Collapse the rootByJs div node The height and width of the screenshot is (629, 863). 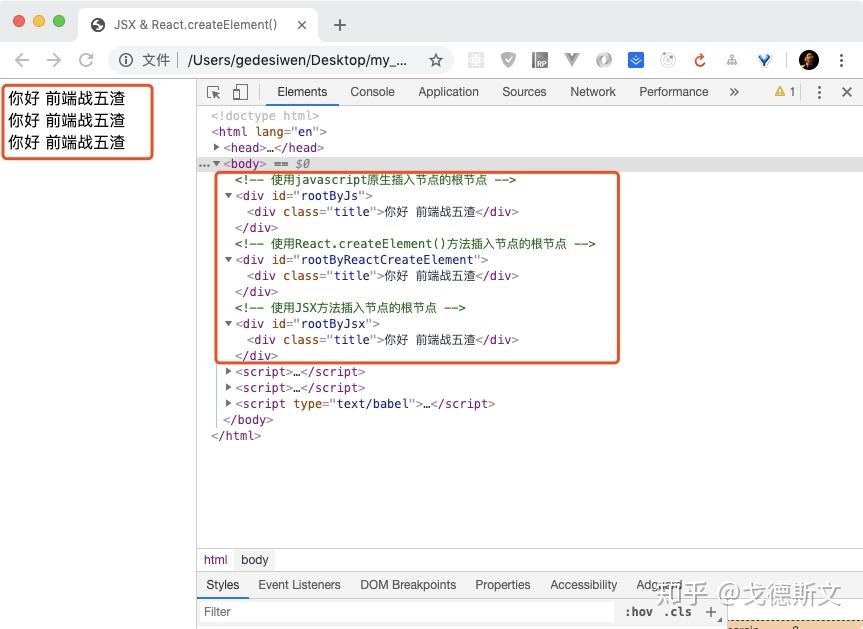pos(229,195)
